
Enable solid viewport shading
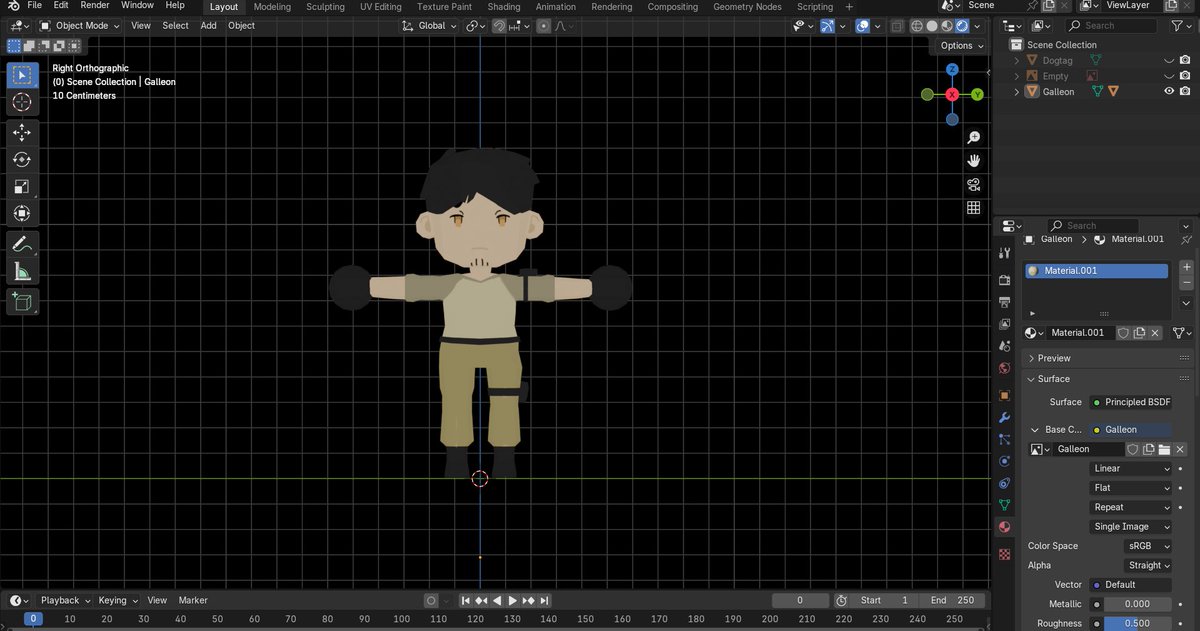[932, 26]
